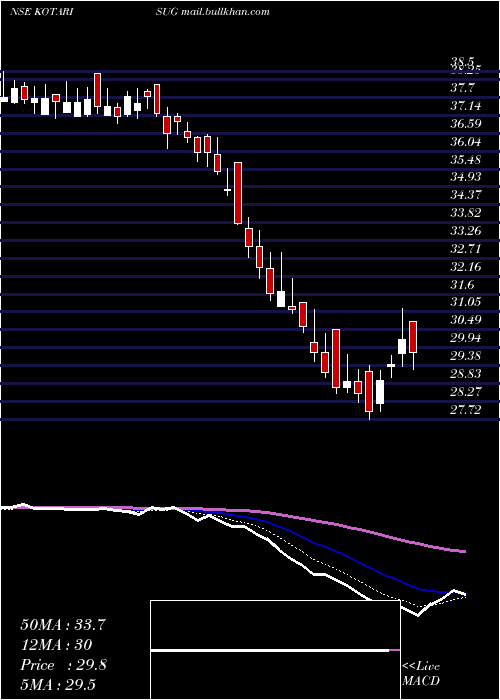Click the lowest red candle touching 27.72
Image resolution: width=500 pixels, height=700 pixels.
click(369, 392)
